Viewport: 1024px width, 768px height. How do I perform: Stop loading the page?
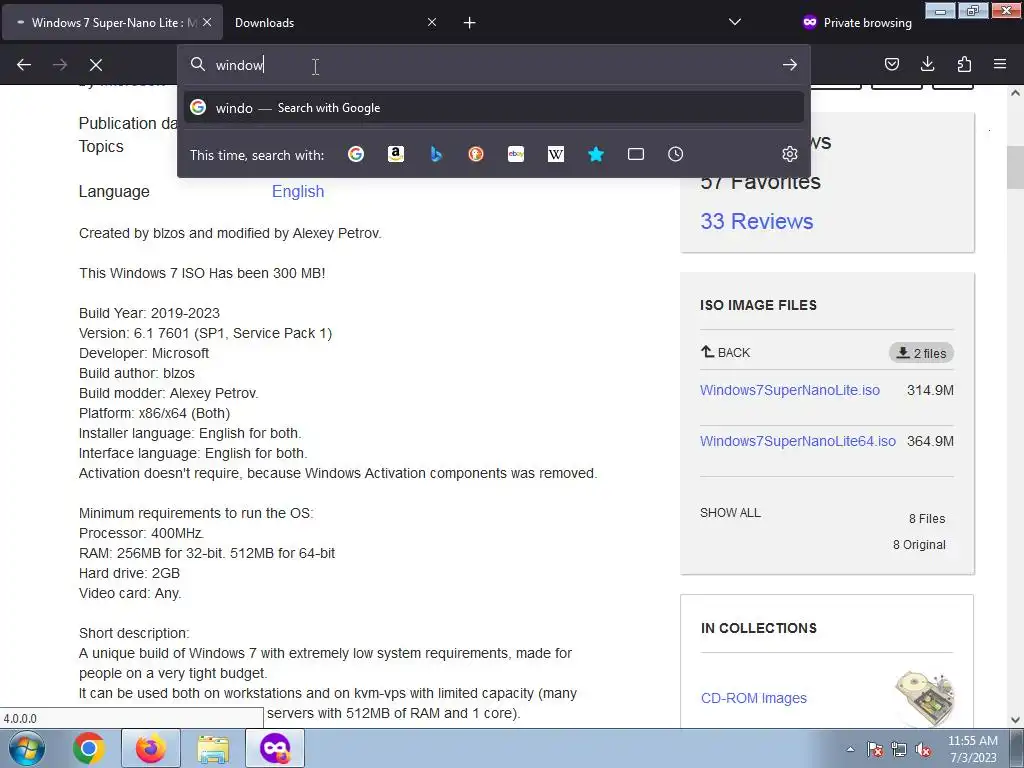click(x=95, y=65)
